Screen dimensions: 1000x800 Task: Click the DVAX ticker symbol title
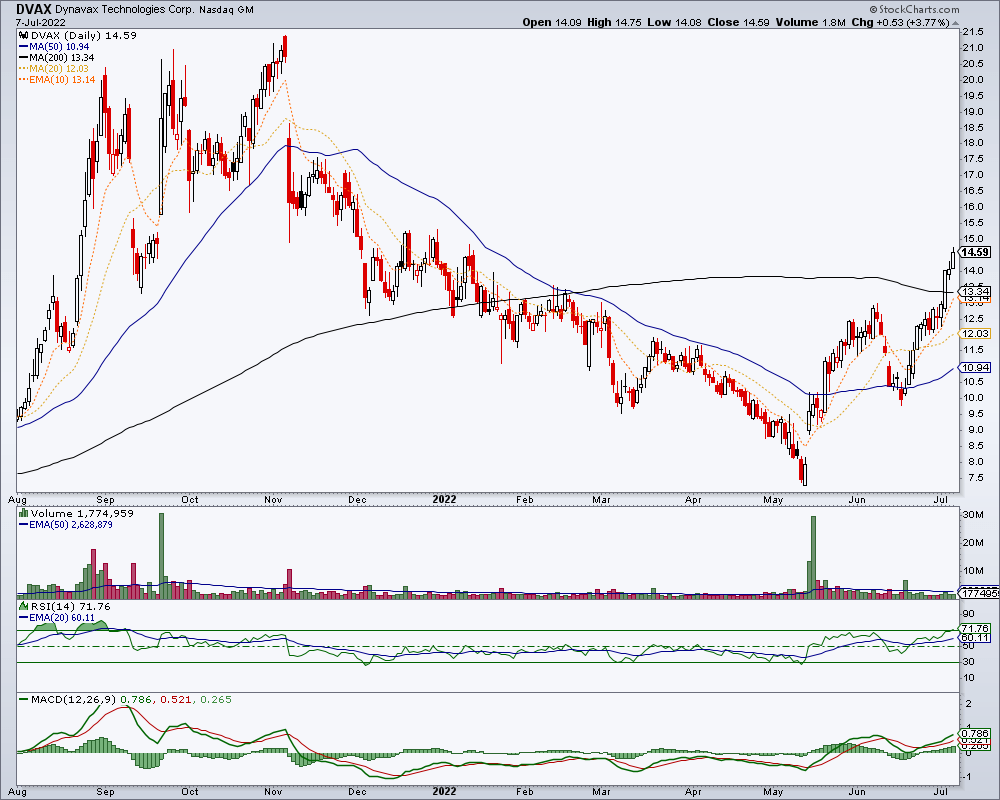[x=34, y=10]
